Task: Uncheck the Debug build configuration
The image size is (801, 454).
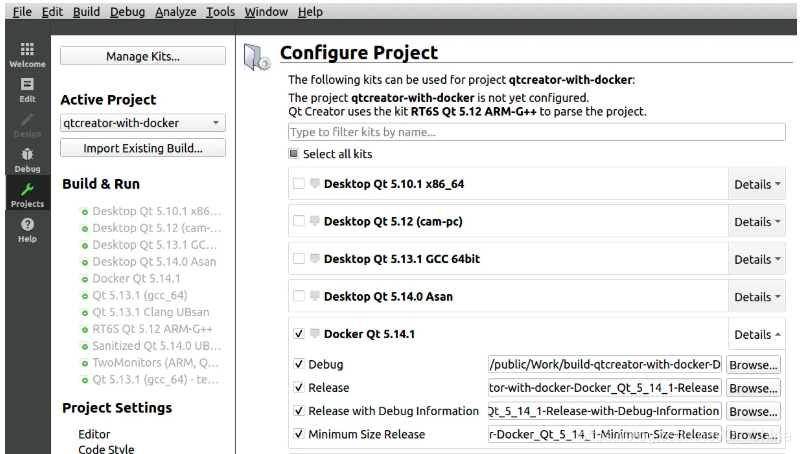Action: 299,364
